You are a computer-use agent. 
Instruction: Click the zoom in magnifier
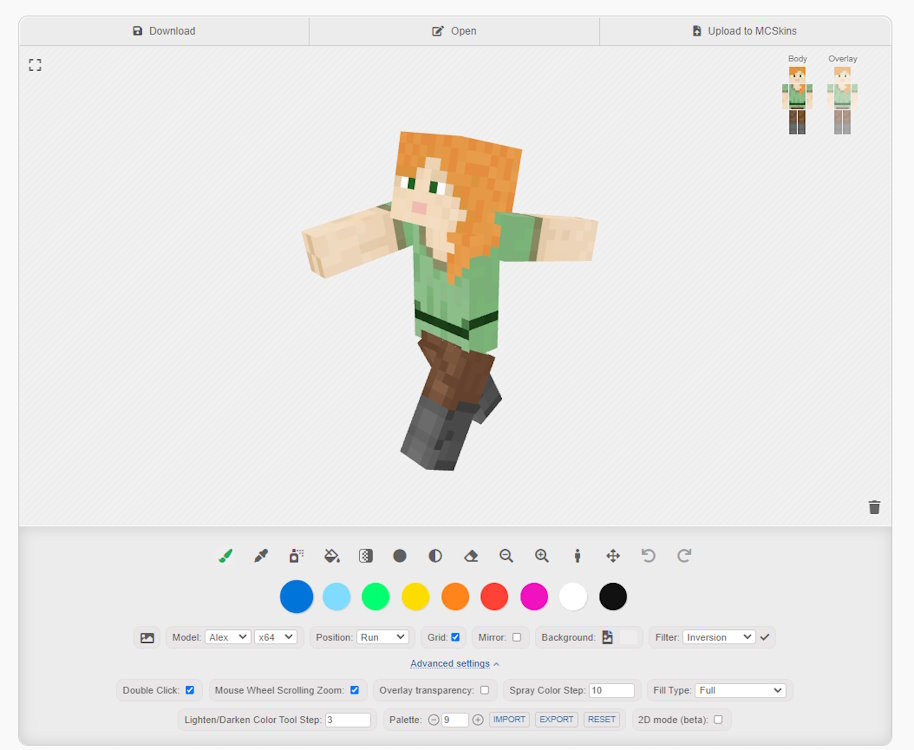[x=542, y=556]
